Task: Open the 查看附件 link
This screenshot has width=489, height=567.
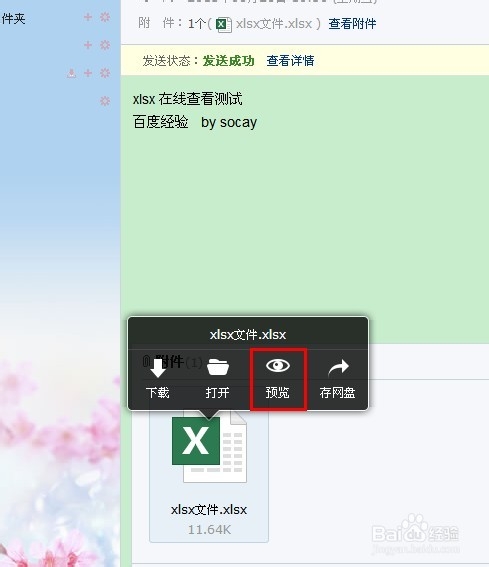Action: 352,24
